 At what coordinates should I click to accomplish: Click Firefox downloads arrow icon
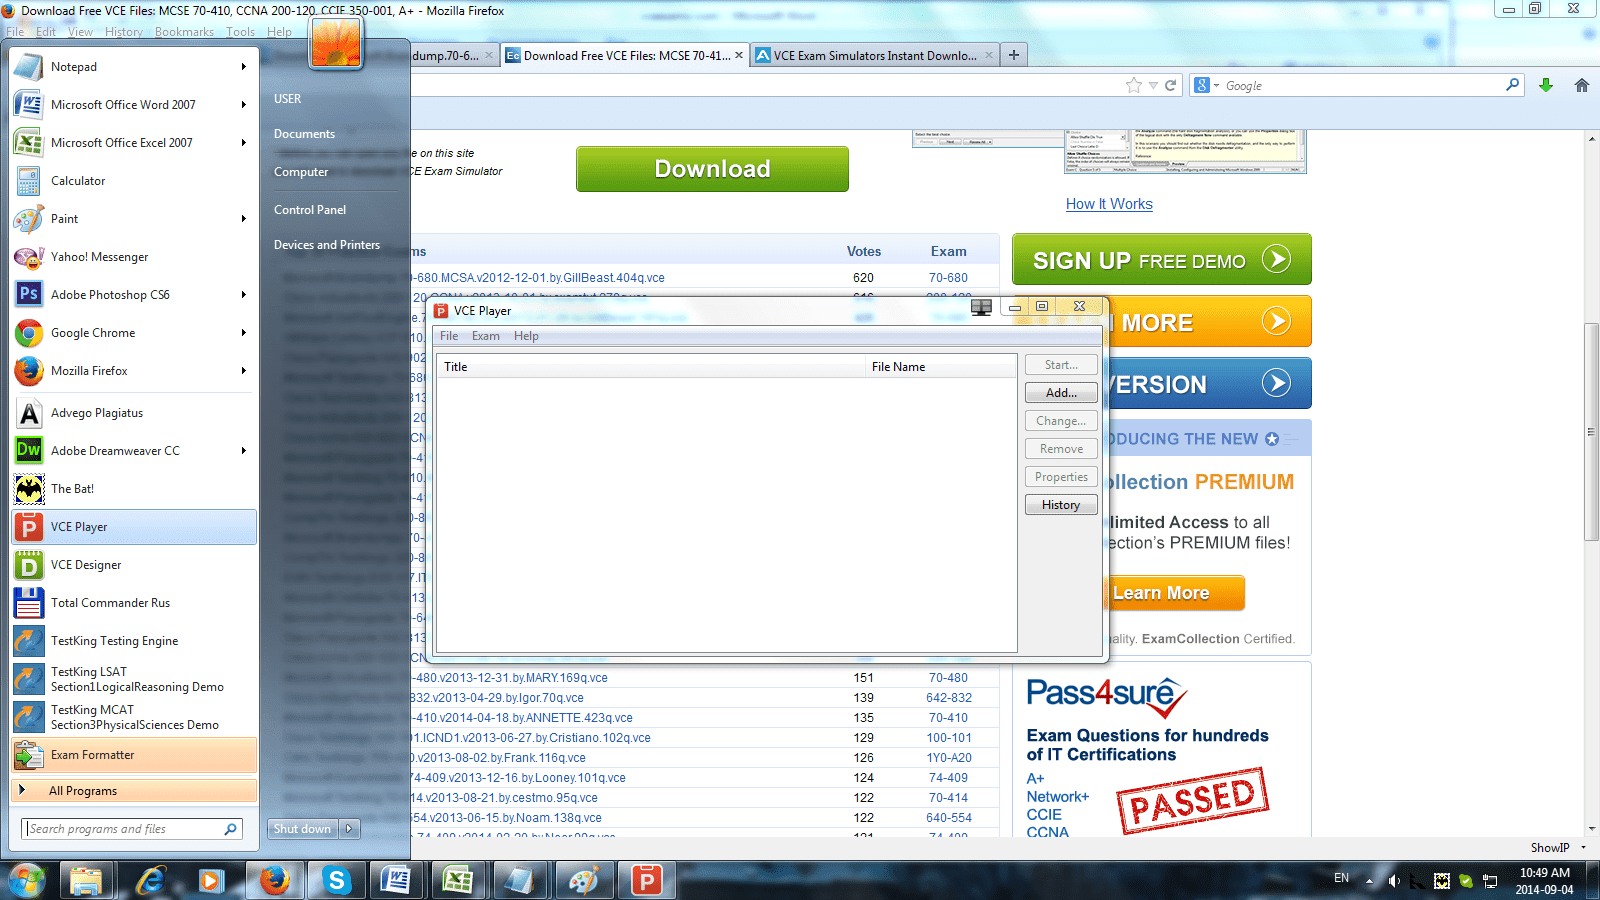point(1546,85)
